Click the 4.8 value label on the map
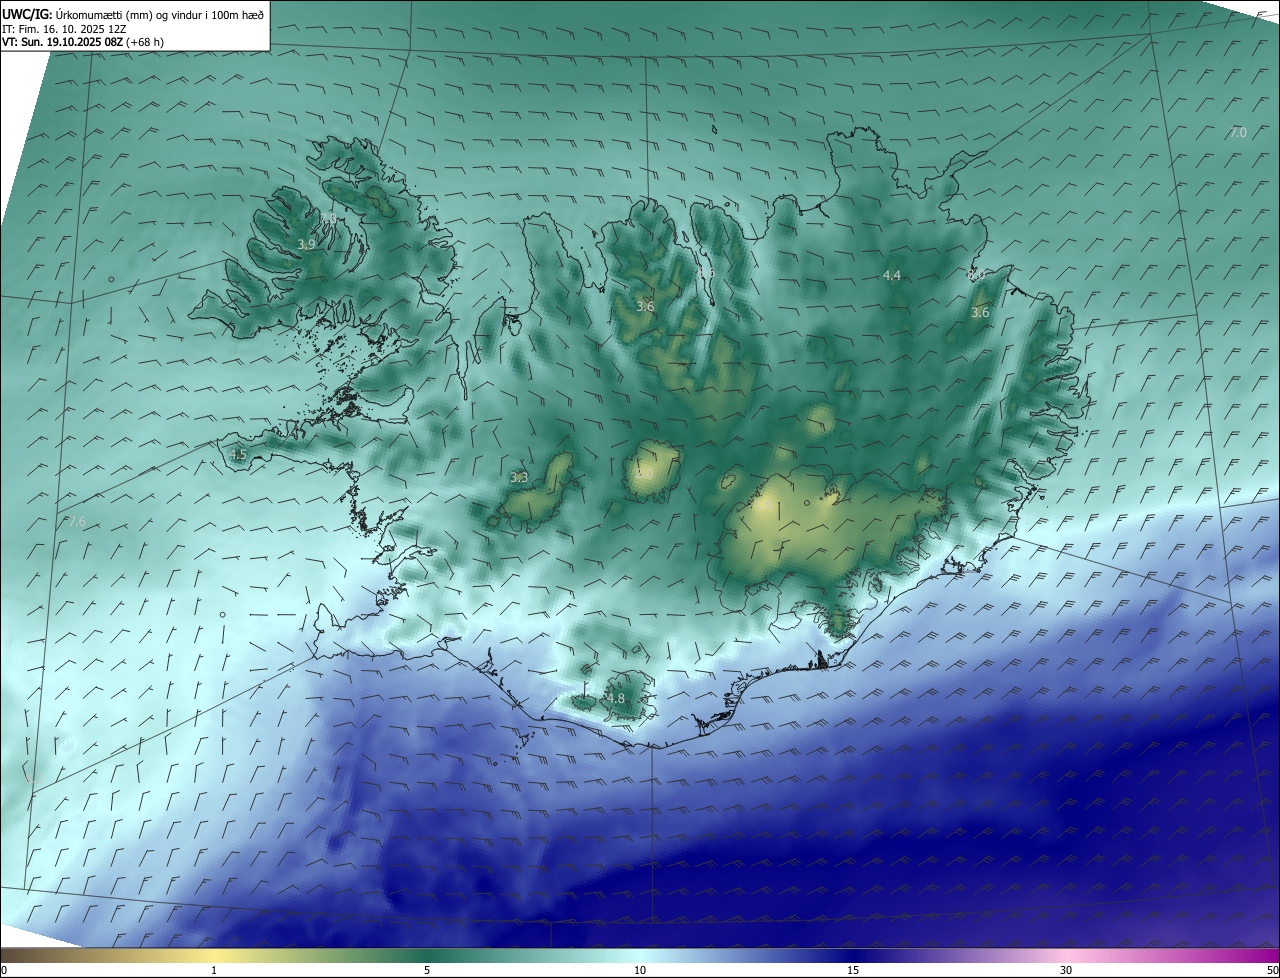The image size is (1280, 978). click(615, 699)
